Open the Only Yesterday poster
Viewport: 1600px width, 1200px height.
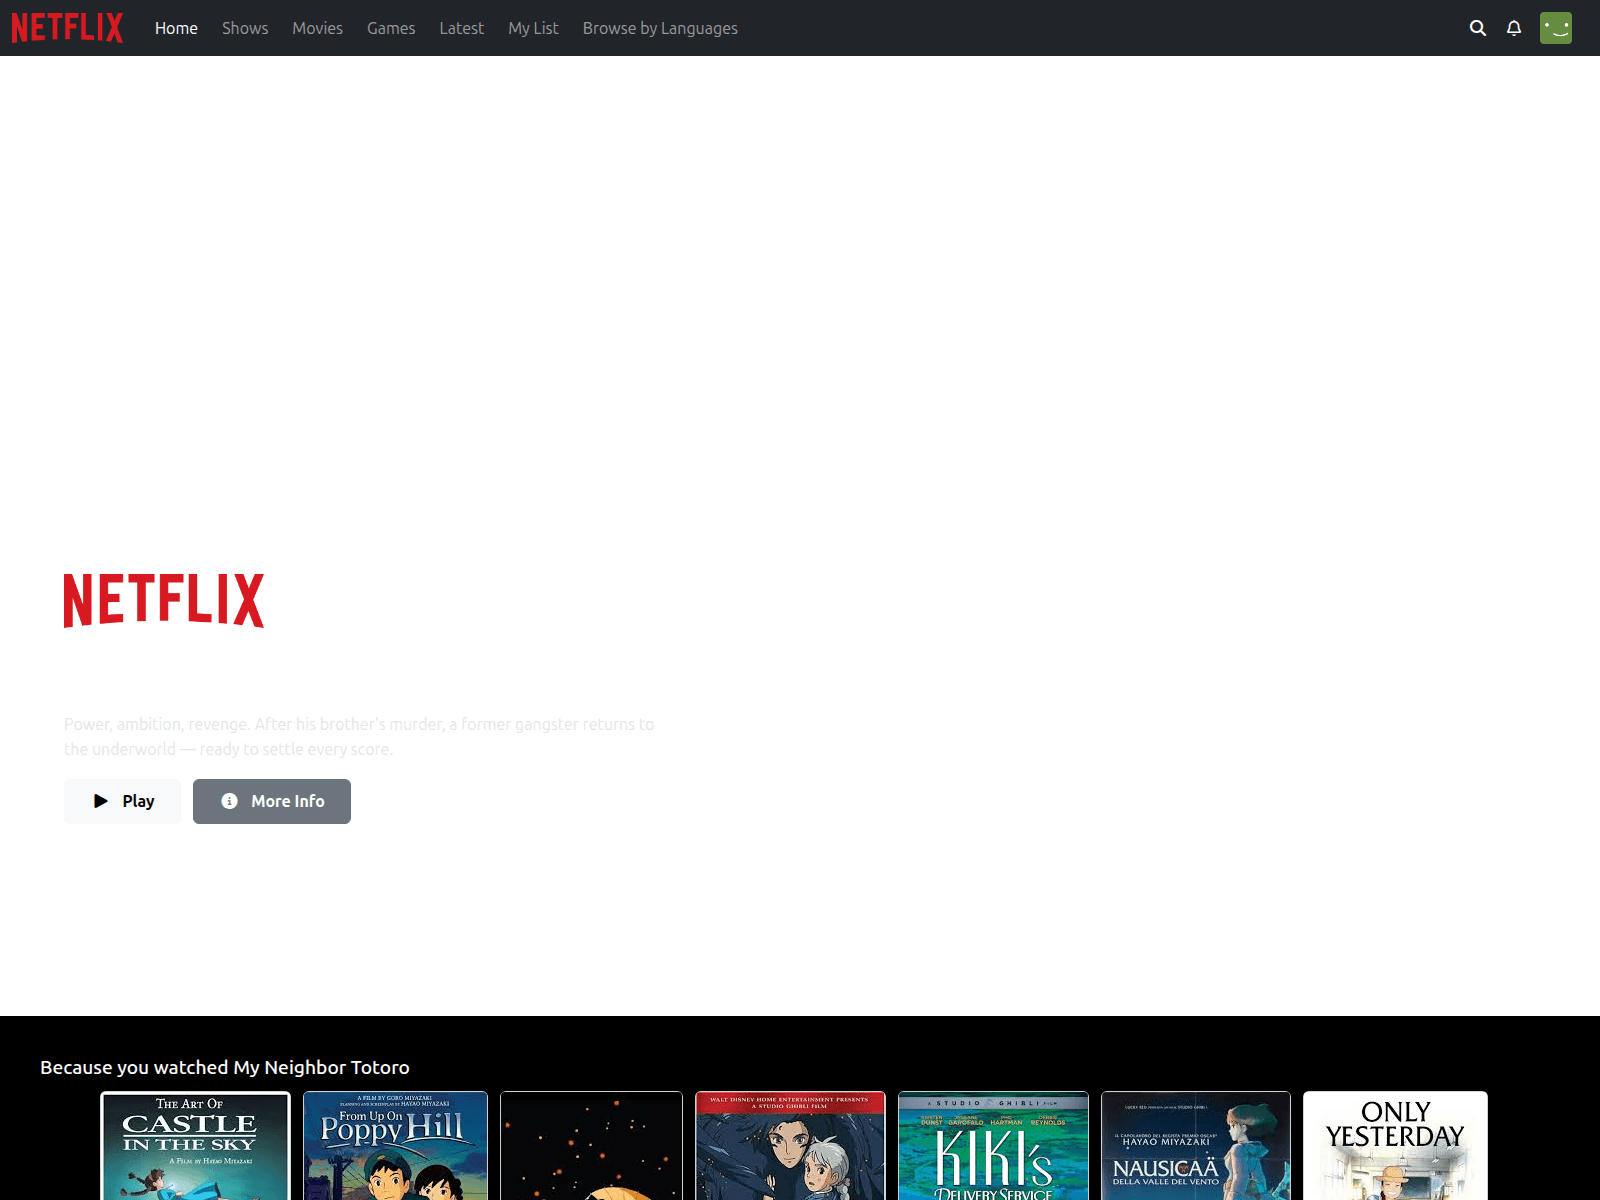(x=1395, y=1146)
